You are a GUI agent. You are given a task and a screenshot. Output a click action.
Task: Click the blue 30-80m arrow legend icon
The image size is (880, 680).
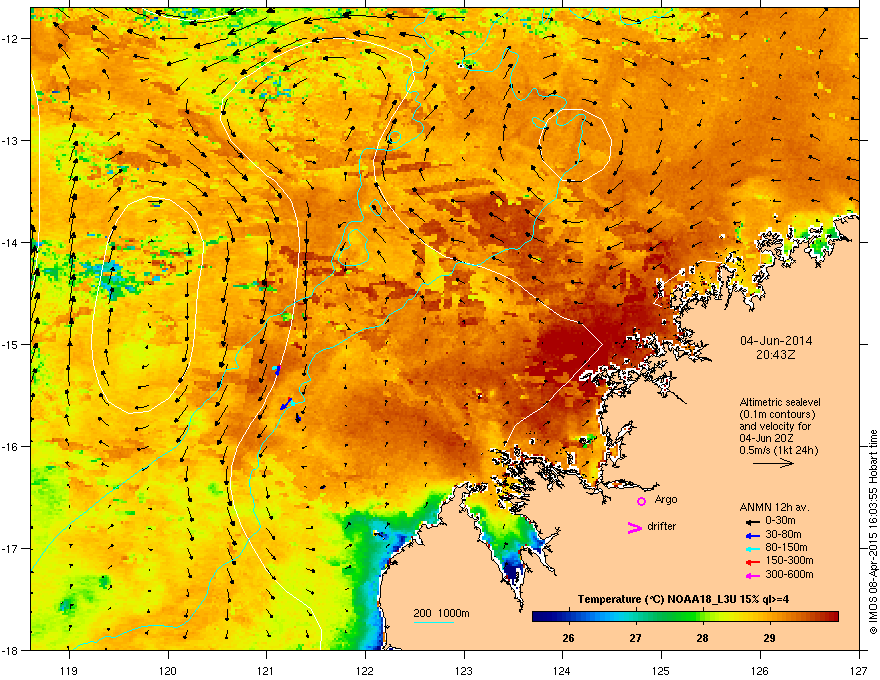[x=752, y=535]
